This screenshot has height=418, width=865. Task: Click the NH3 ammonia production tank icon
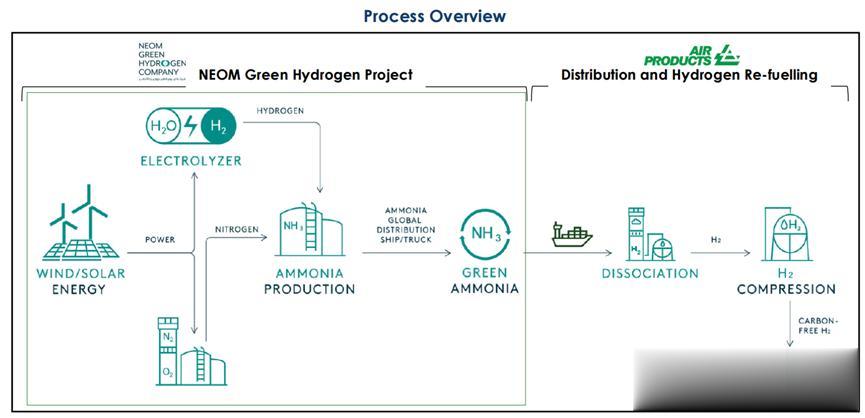tap(311, 229)
